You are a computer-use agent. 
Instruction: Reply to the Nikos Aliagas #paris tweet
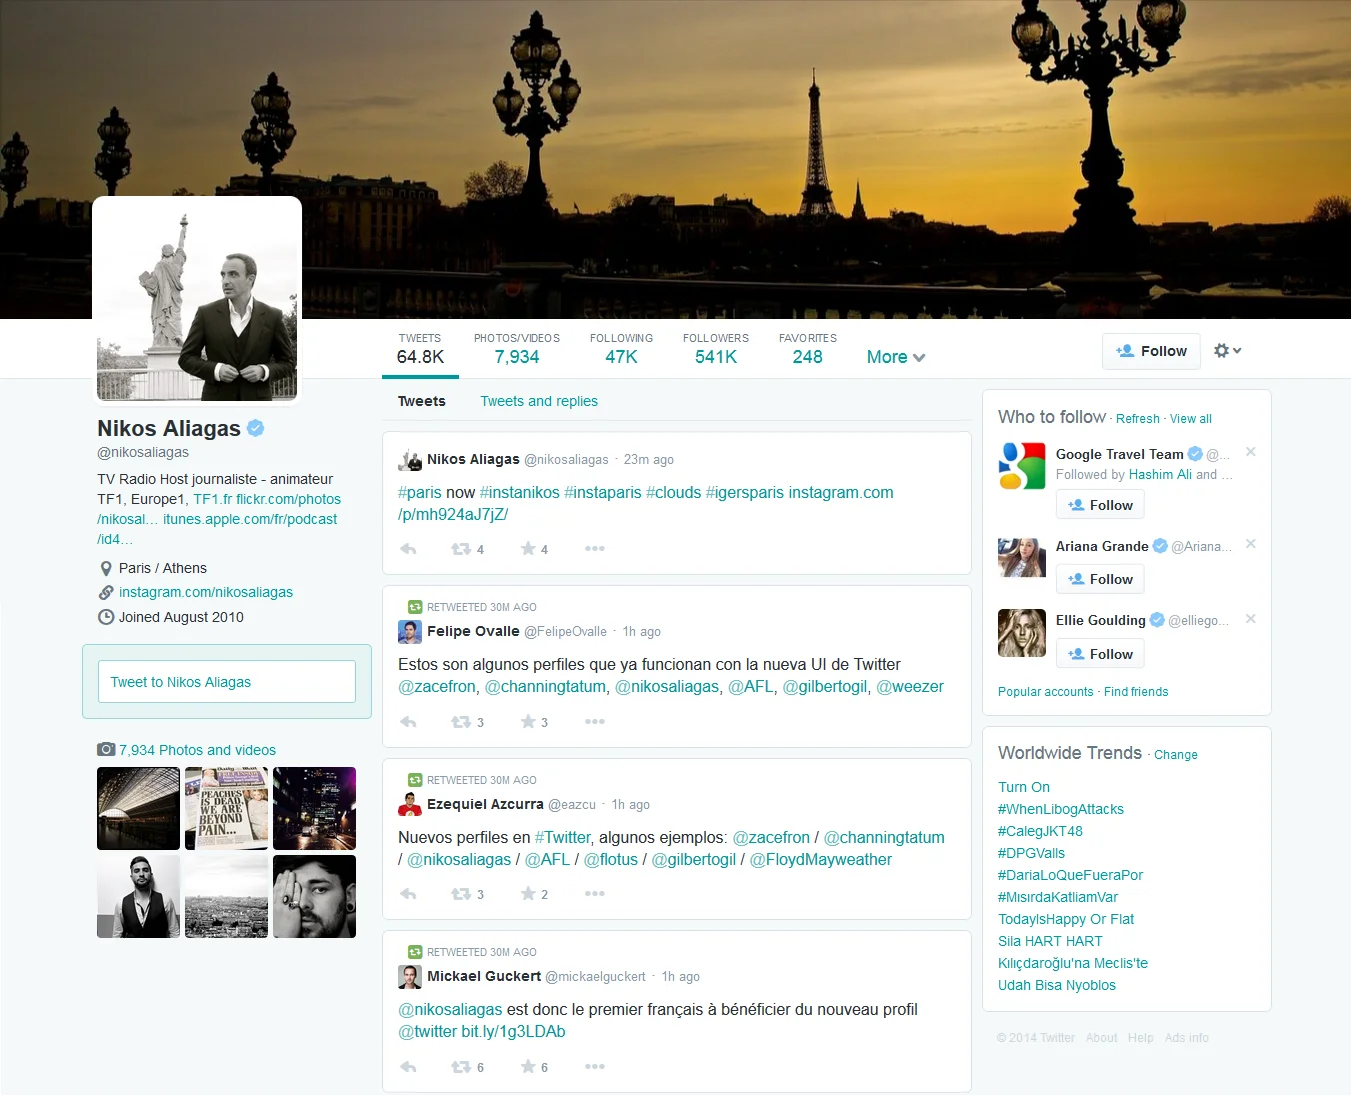coord(408,549)
